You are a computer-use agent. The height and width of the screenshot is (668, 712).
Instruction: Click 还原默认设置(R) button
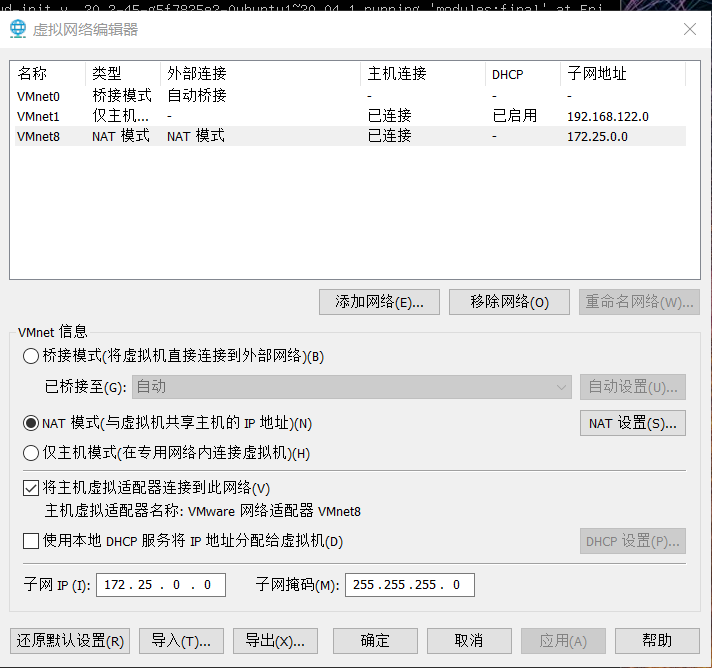click(70, 641)
